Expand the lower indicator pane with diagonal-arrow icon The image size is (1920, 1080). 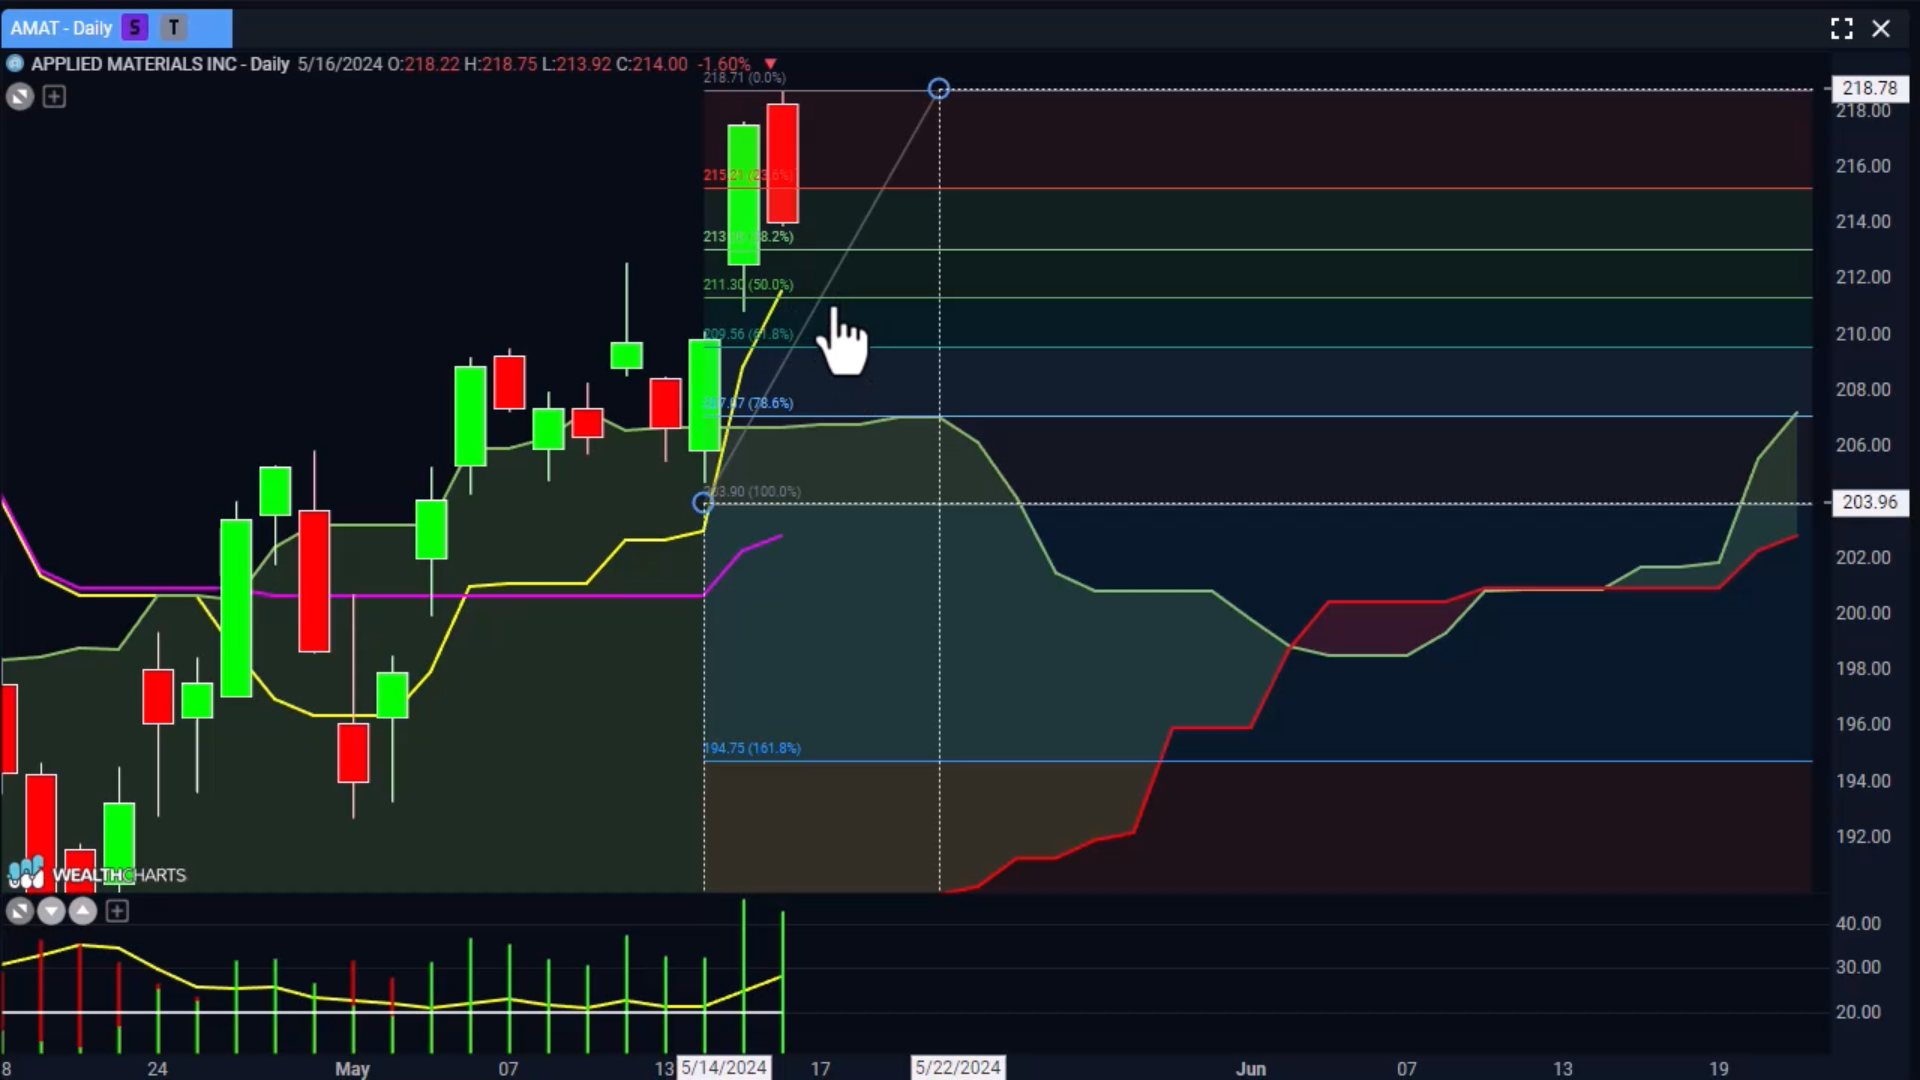point(19,911)
